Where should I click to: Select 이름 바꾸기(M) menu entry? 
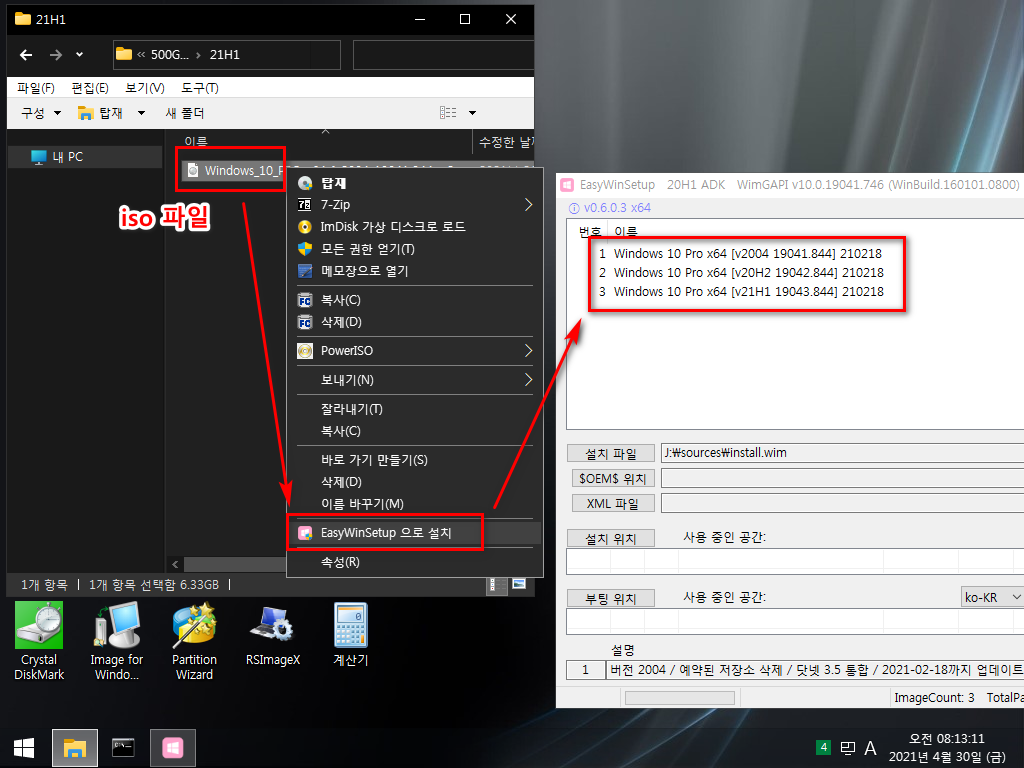point(415,504)
